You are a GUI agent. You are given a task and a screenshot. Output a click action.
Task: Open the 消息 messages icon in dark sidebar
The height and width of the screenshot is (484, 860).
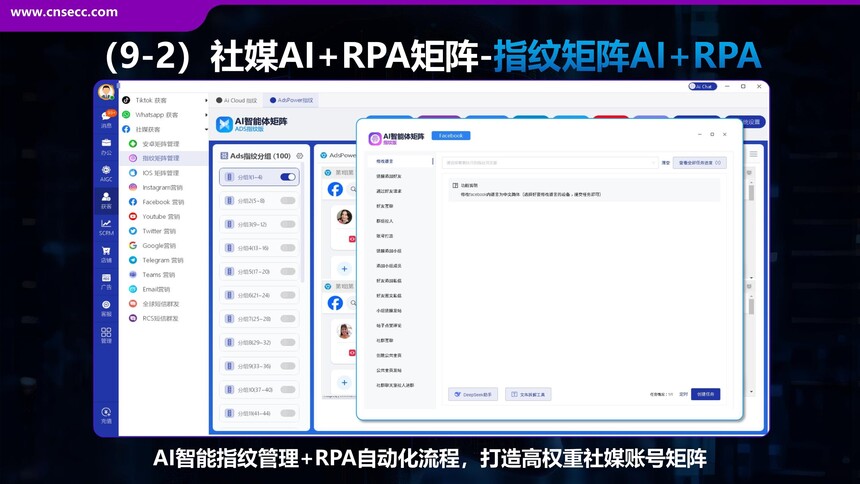106,119
